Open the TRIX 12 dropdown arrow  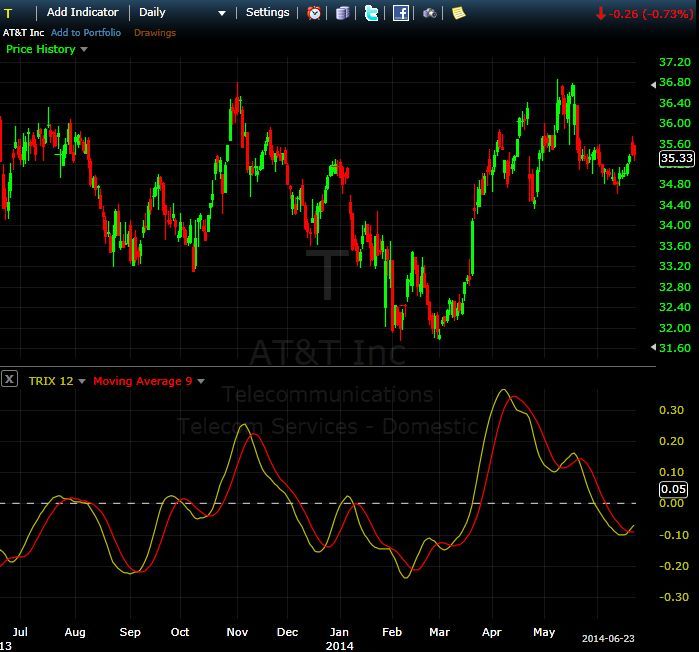82,381
